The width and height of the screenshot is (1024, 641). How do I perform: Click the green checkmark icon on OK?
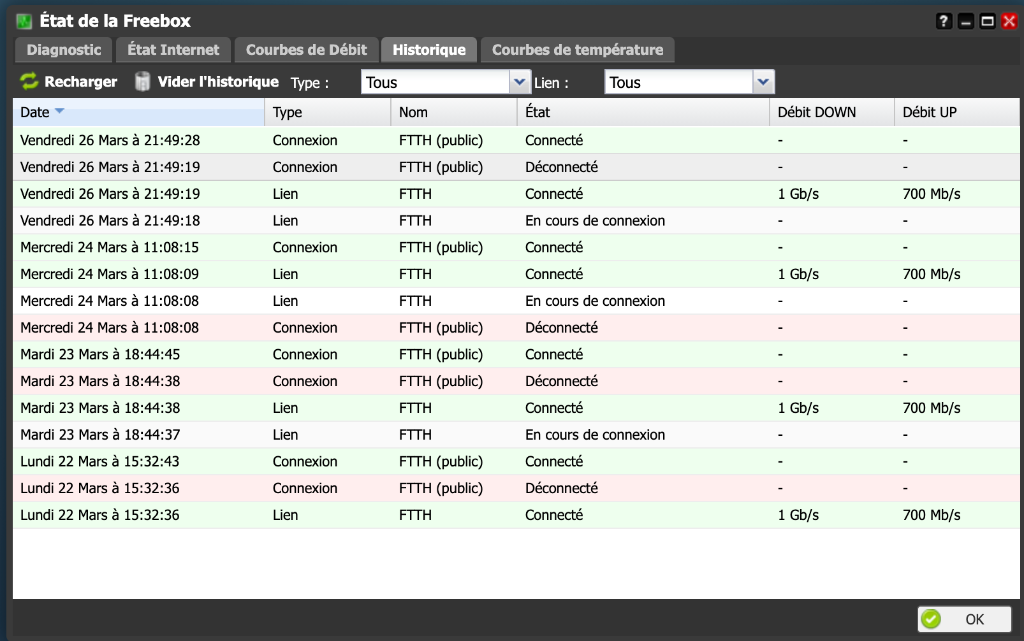(x=931, y=619)
